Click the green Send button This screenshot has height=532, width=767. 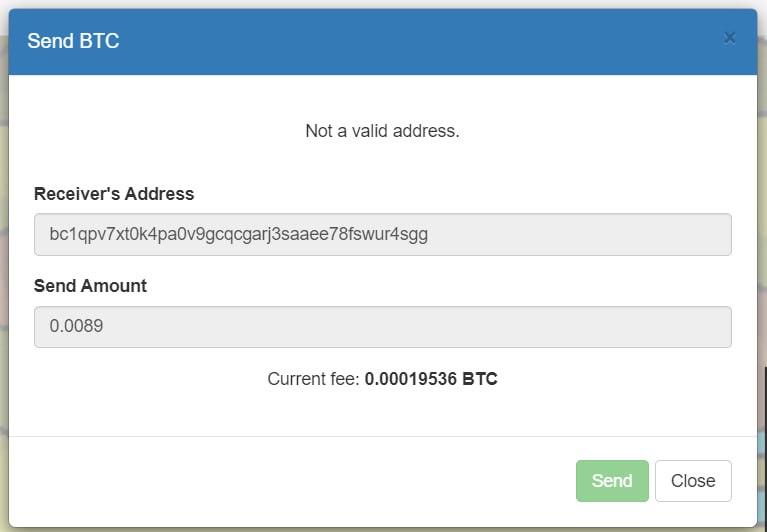click(612, 481)
